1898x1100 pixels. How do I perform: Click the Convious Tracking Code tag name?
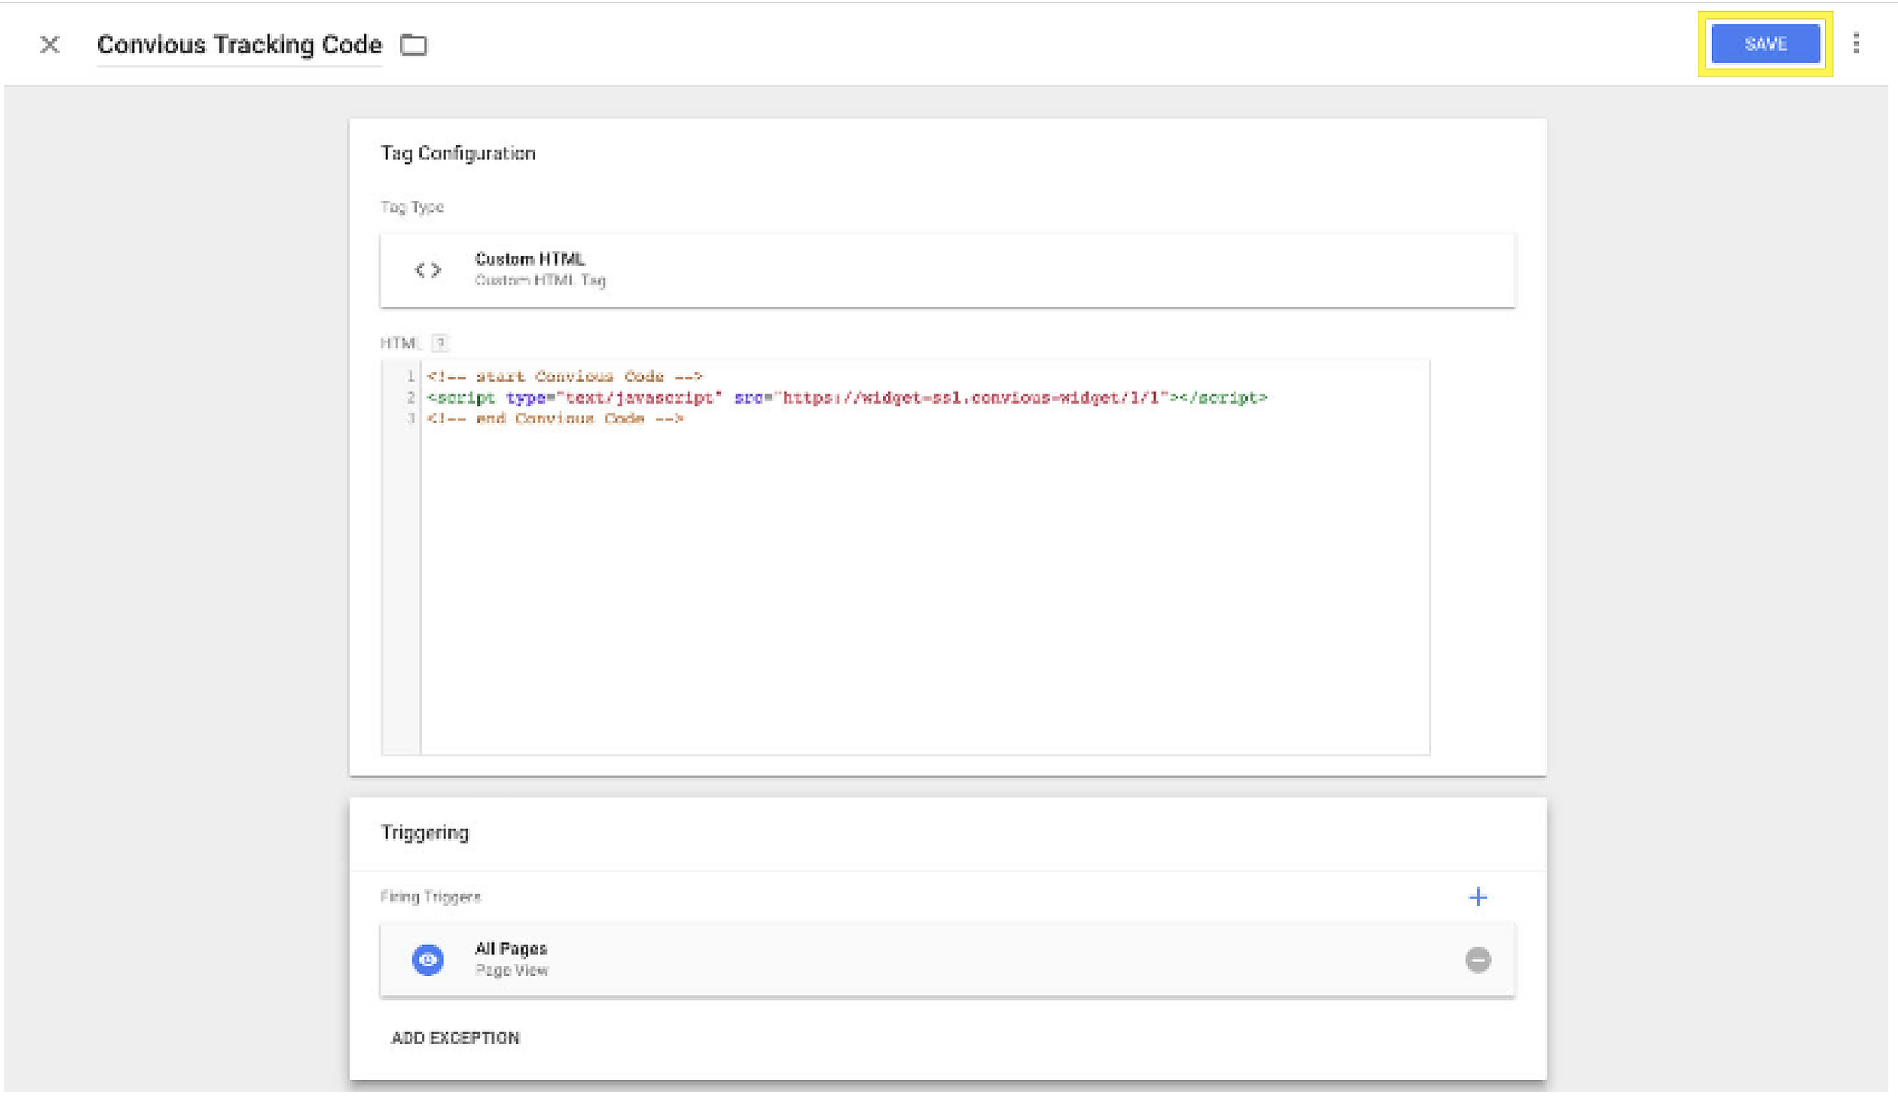pos(239,45)
